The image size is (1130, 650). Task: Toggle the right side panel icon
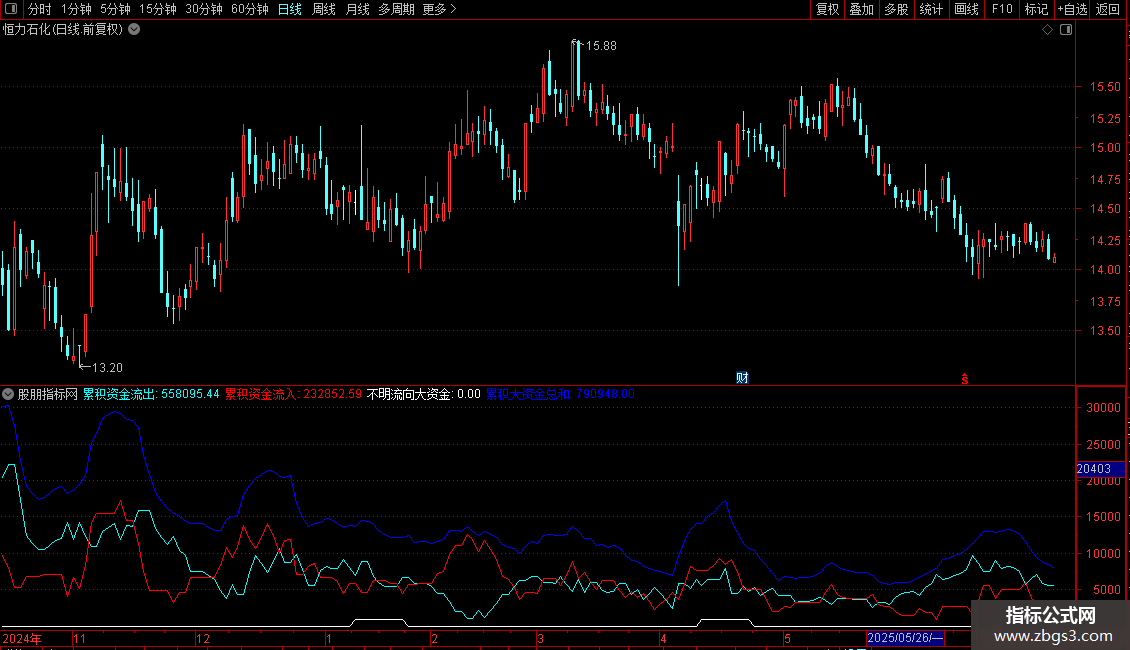point(1066,30)
